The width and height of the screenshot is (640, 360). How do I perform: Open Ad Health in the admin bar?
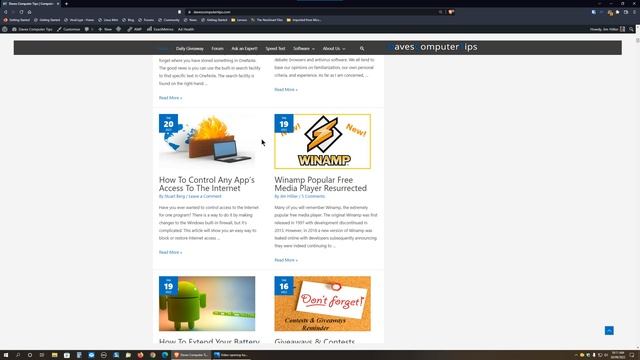(186, 29)
